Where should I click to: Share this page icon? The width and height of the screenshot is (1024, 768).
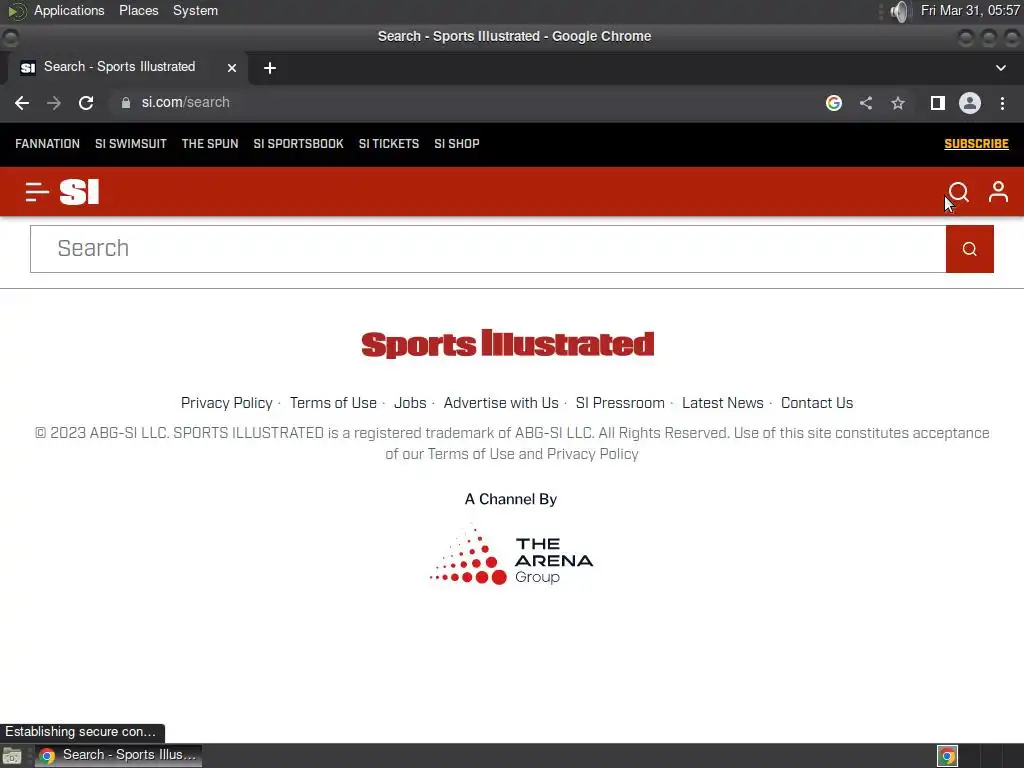coord(866,103)
